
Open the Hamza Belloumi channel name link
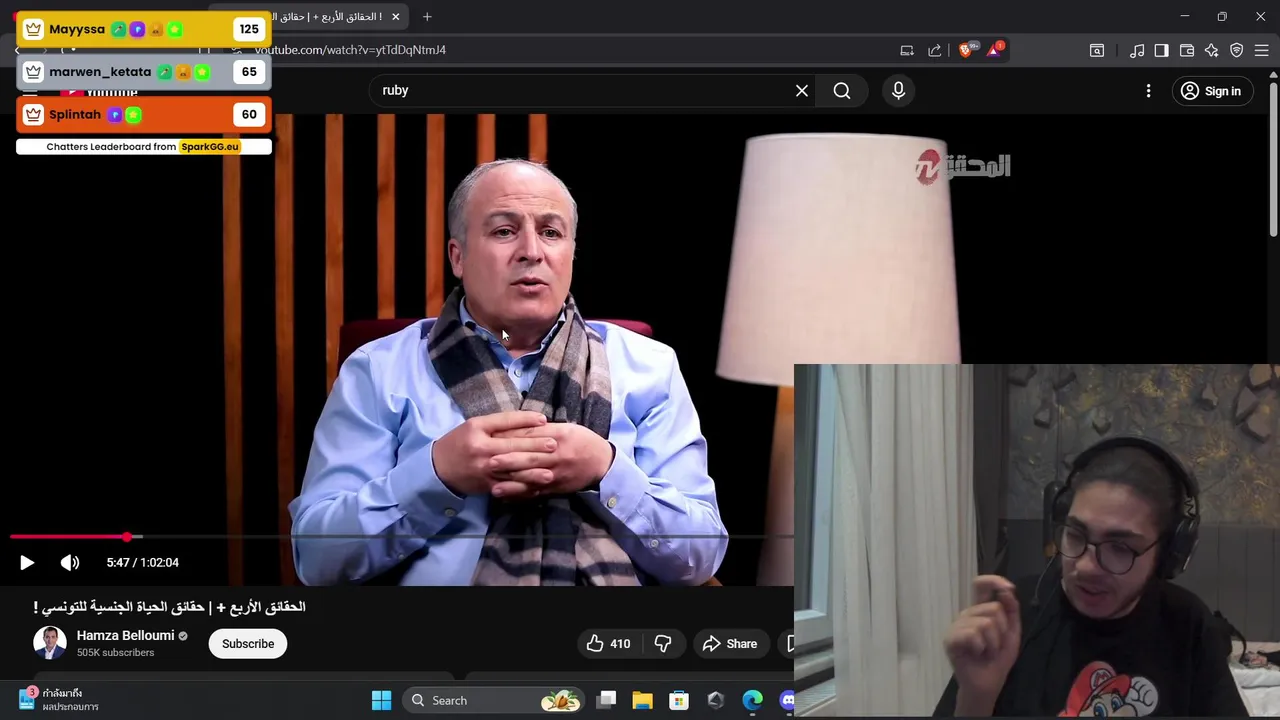click(x=126, y=636)
